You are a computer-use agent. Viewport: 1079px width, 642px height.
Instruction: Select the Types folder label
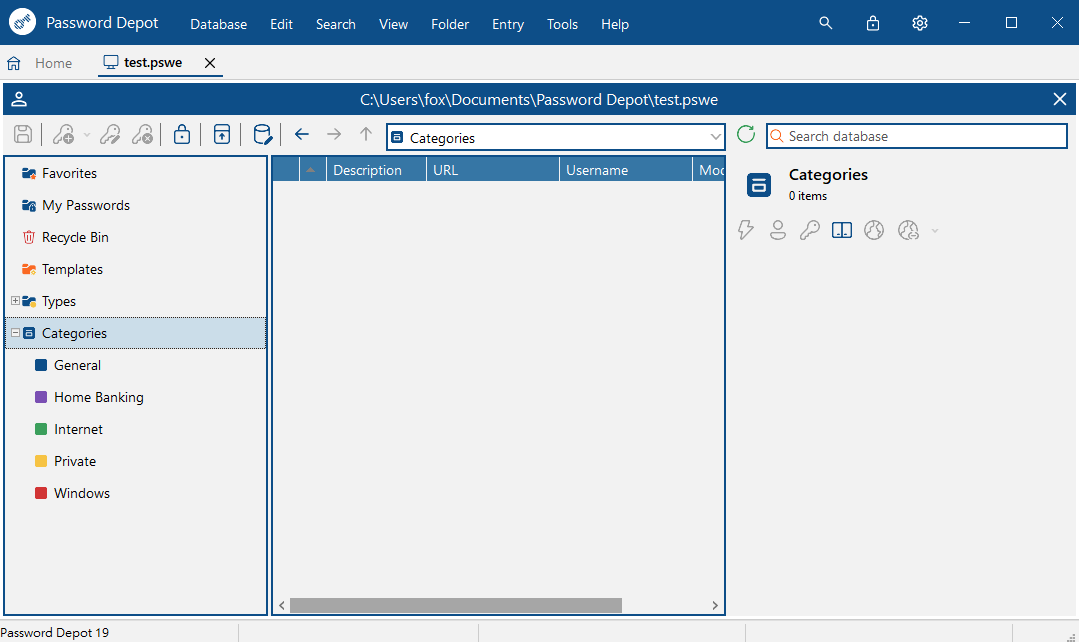click(x=58, y=301)
